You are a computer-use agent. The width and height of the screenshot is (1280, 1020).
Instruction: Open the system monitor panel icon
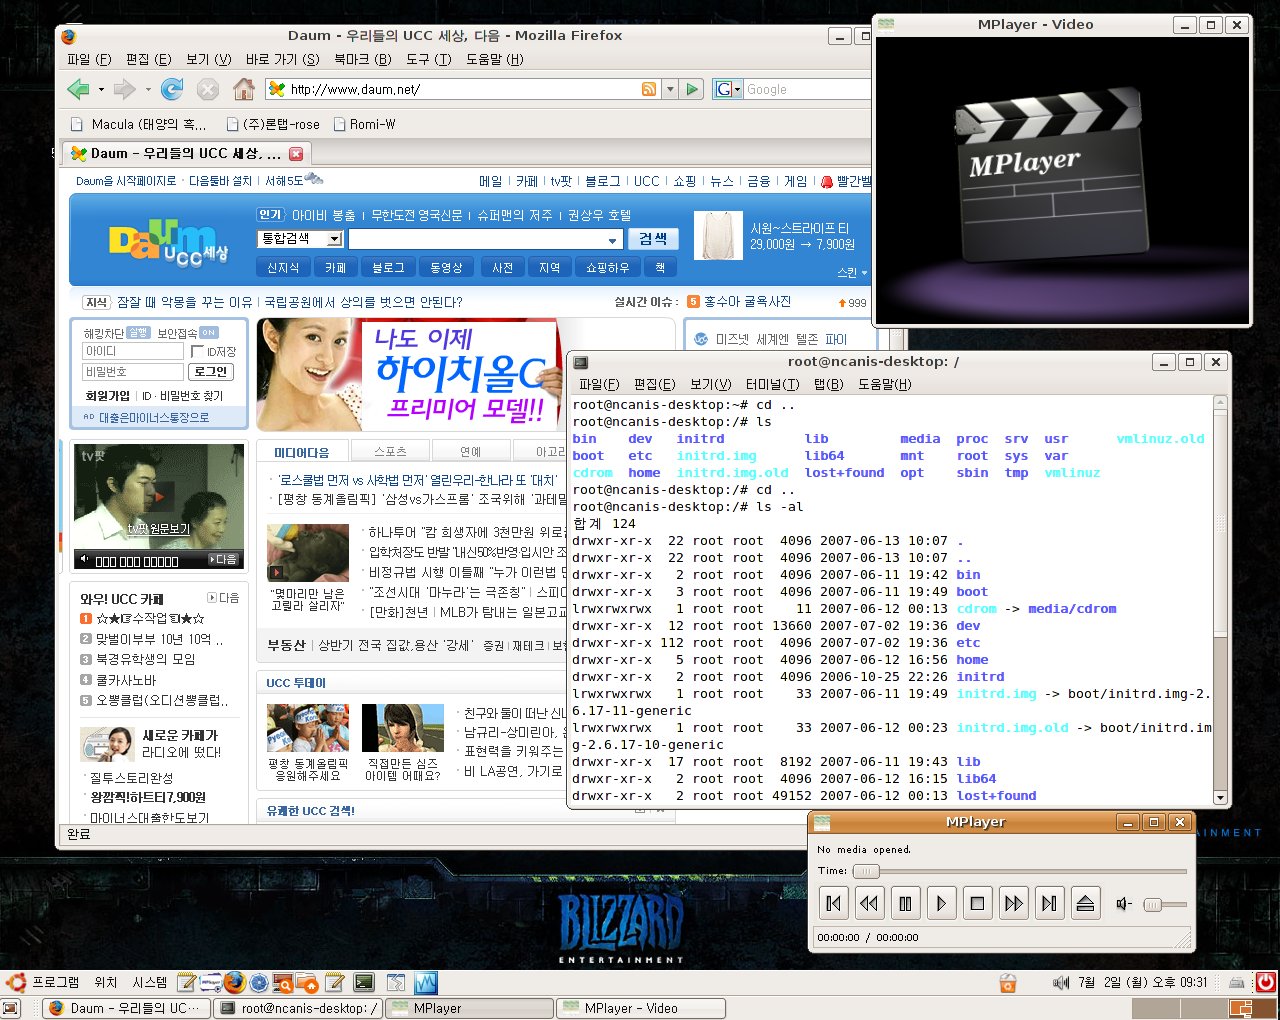[426, 982]
